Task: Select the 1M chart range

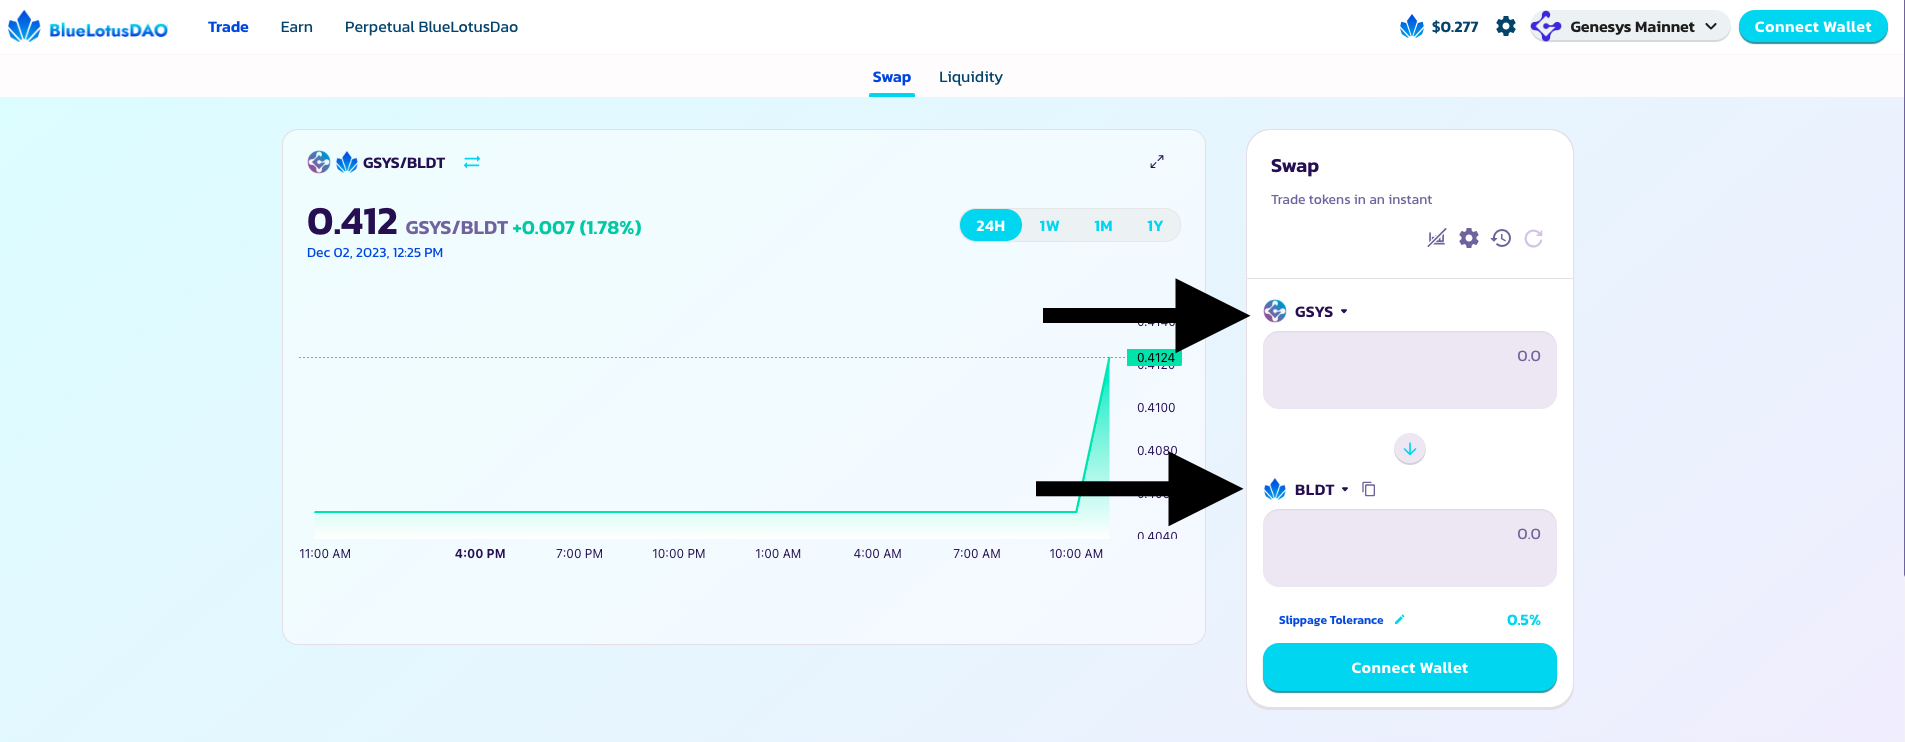Action: pyautogui.click(x=1103, y=226)
